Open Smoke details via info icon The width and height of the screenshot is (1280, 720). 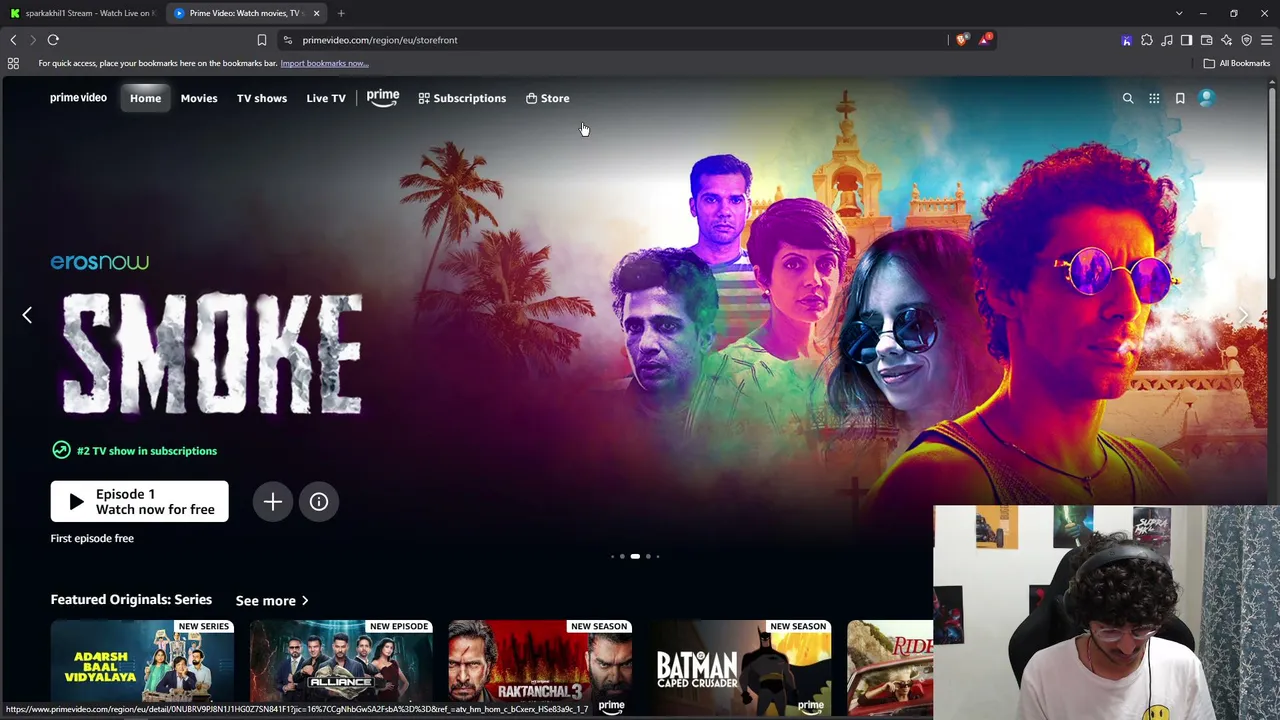click(x=319, y=502)
